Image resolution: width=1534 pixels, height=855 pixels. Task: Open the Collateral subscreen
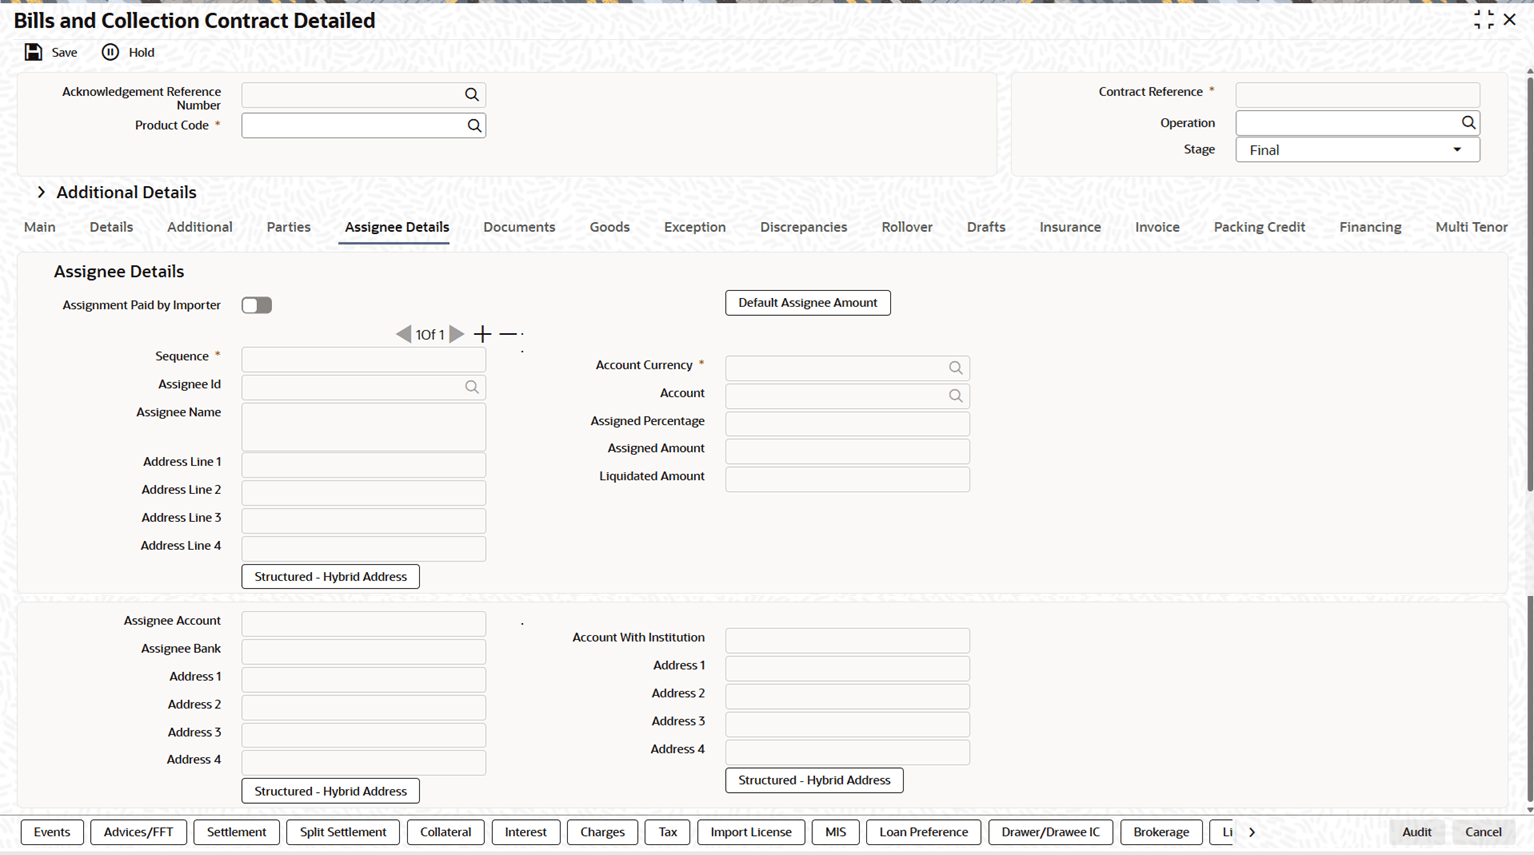click(x=446, y=832)
